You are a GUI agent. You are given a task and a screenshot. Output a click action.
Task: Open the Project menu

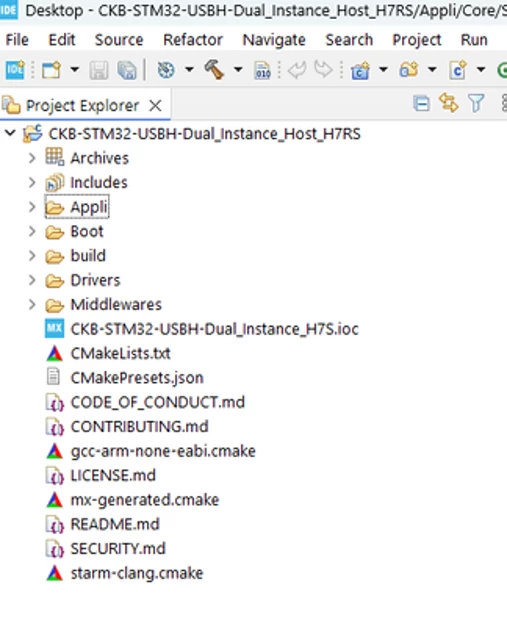coord(417,40)
